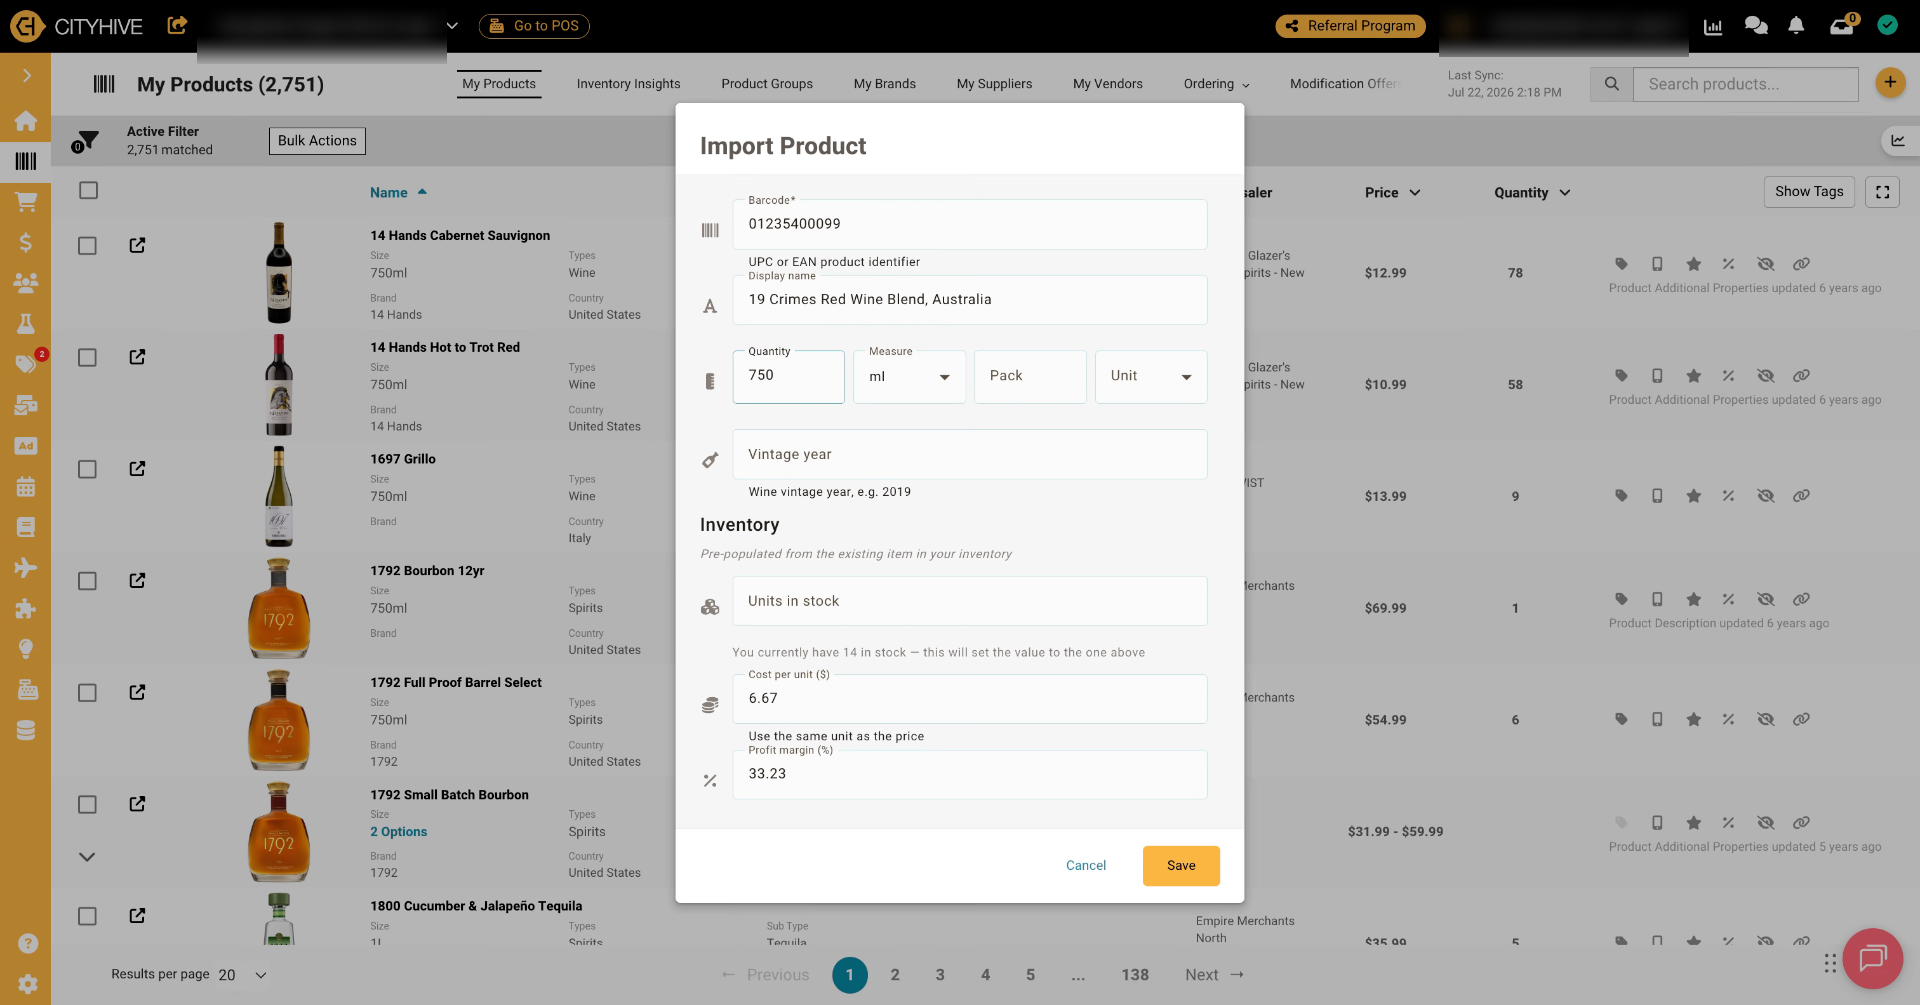Click the Vintage year field

click(970, 455)
